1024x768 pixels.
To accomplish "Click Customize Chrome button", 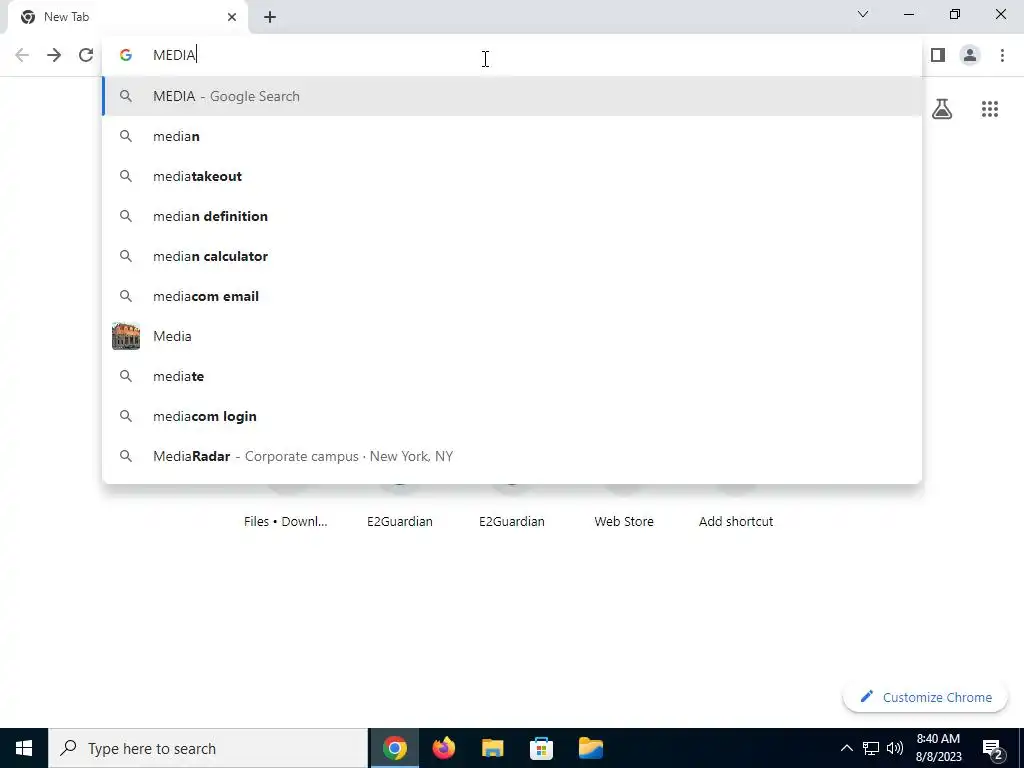I will (925, 697).
